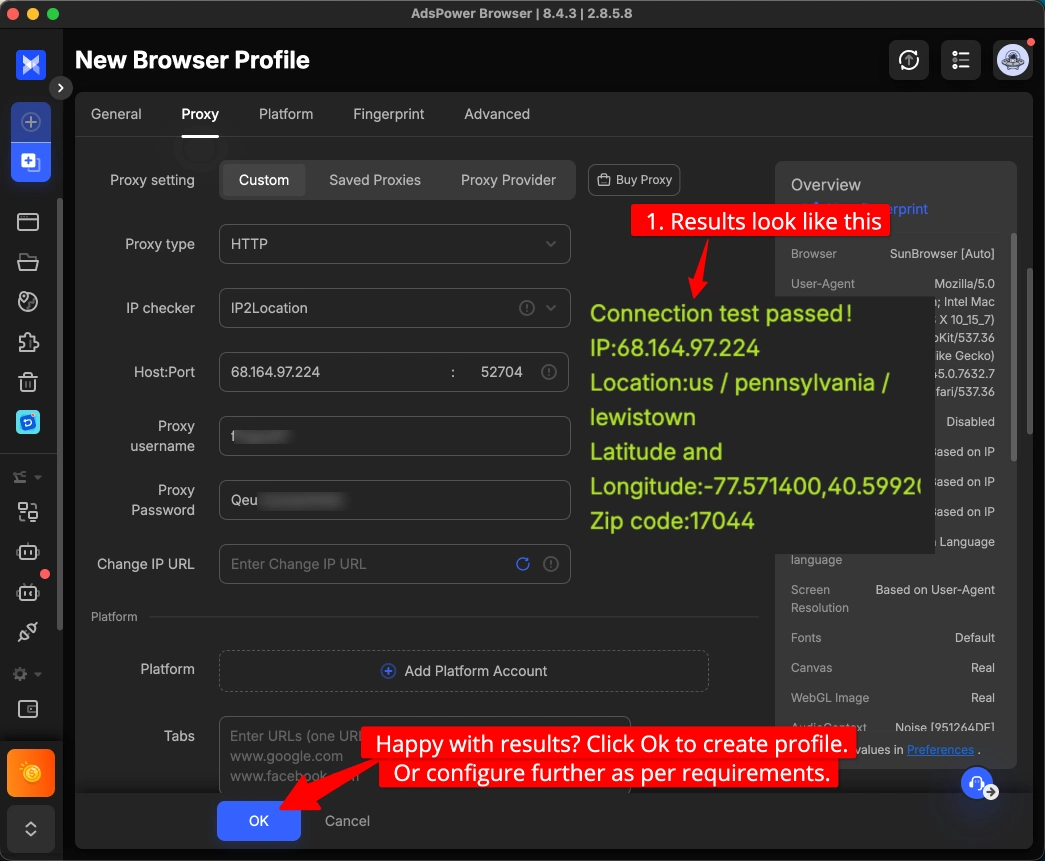The width and height of the screenshot is (1045, 861).
Task: Click Add Platform Account
Action: tap(464, 671)
